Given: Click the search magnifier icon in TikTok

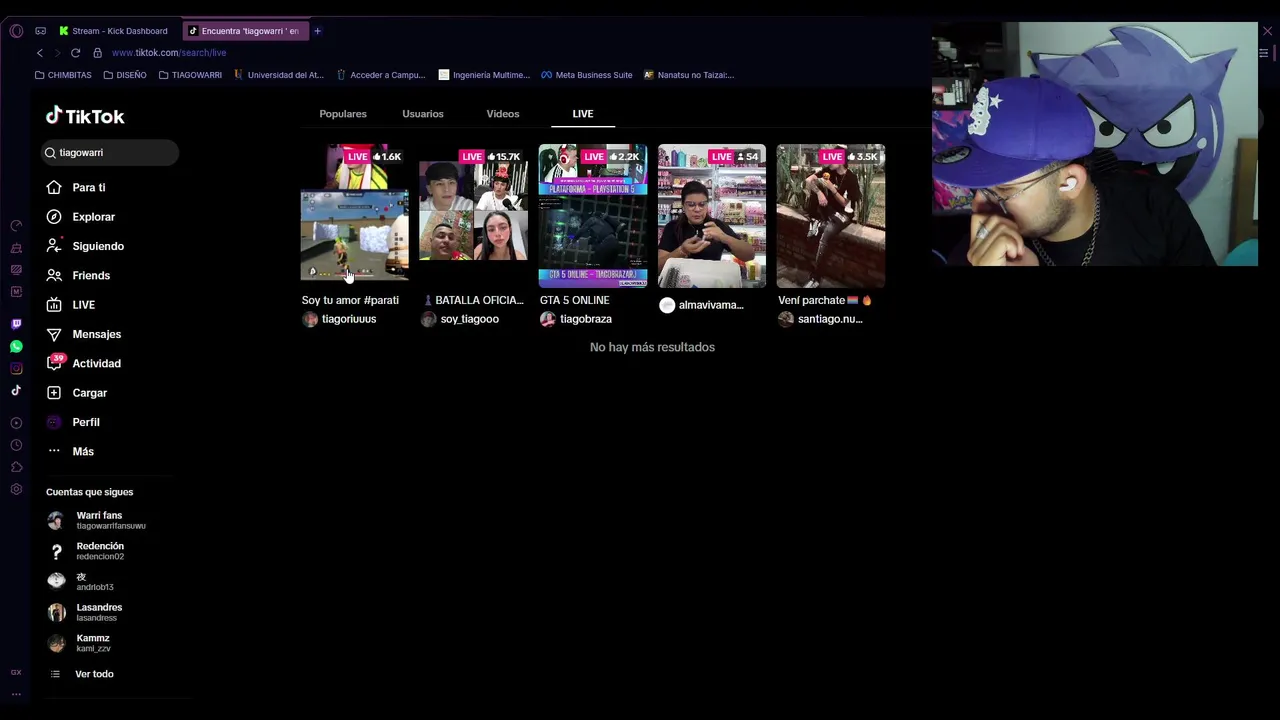Looking at the screenshot, I should tap(49, 153).
